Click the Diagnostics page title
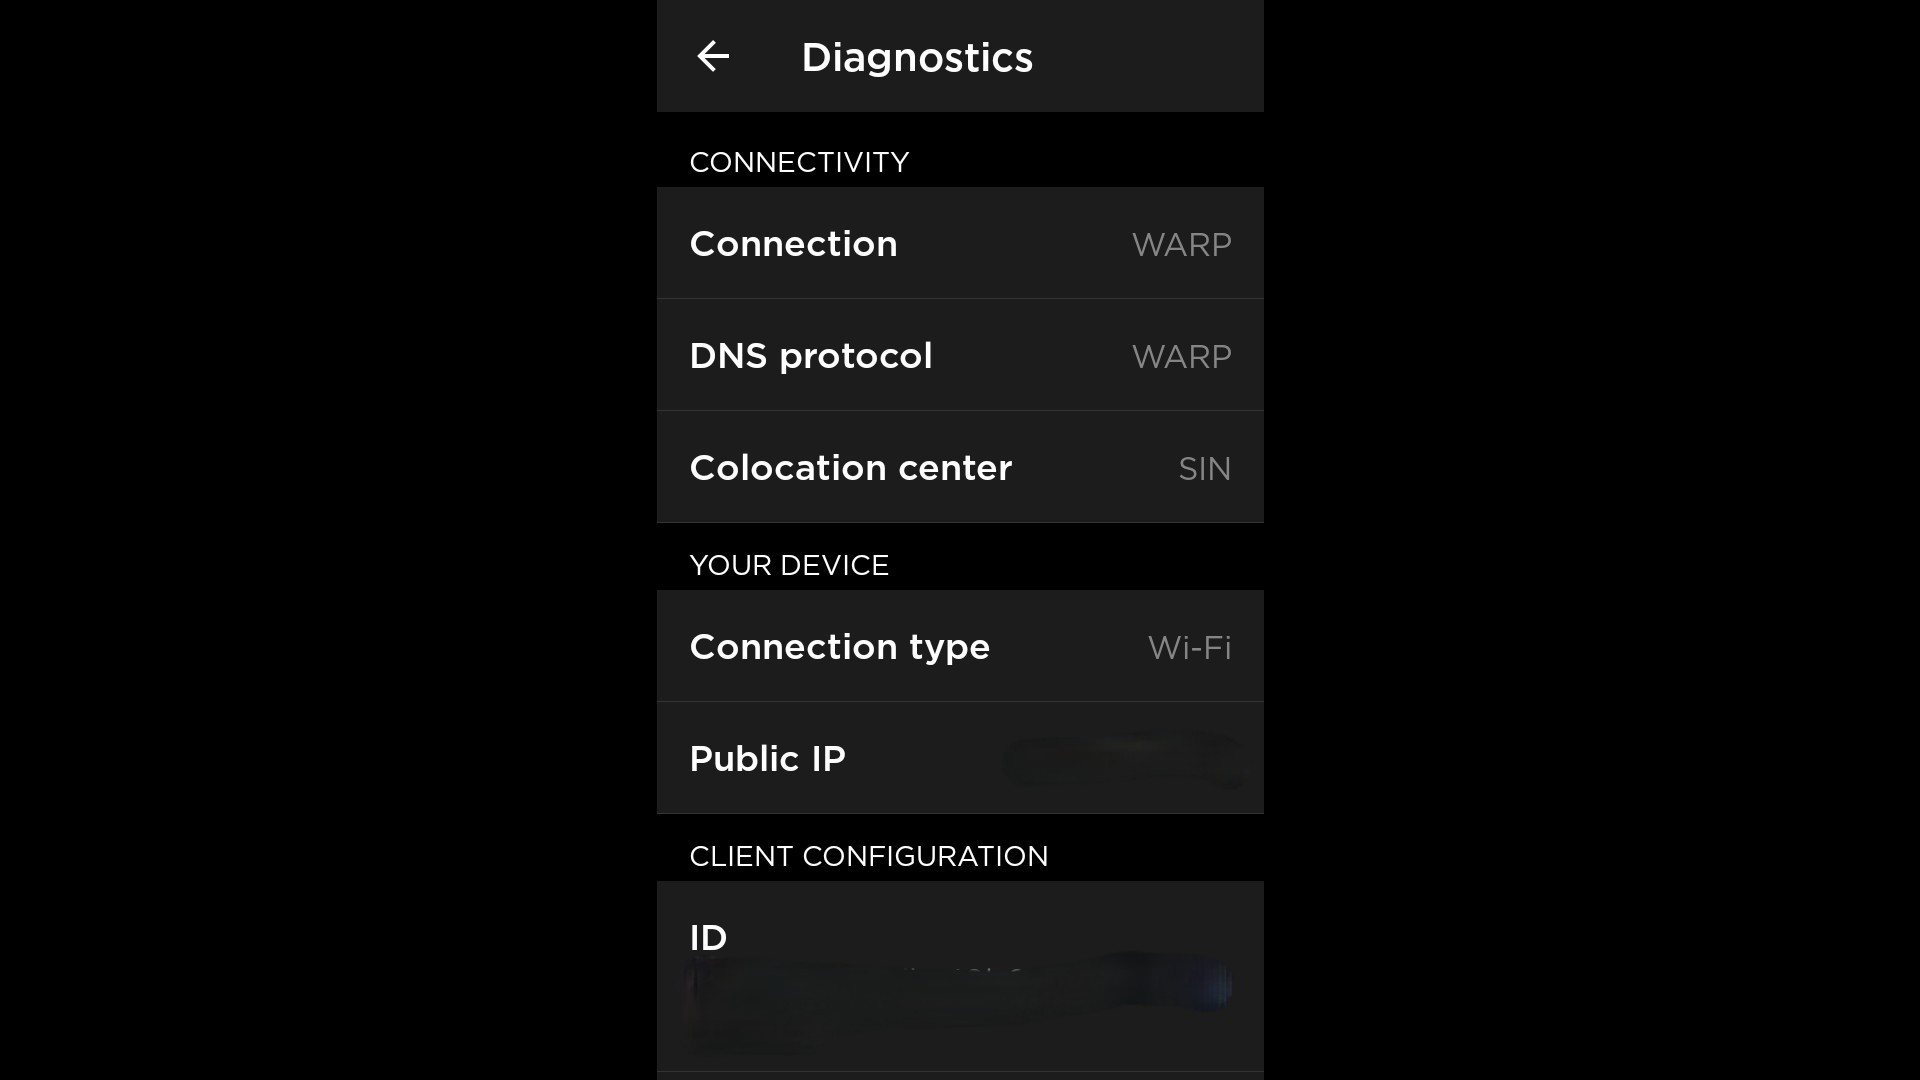1920x1080 pixels. click(x=916, y=57)
